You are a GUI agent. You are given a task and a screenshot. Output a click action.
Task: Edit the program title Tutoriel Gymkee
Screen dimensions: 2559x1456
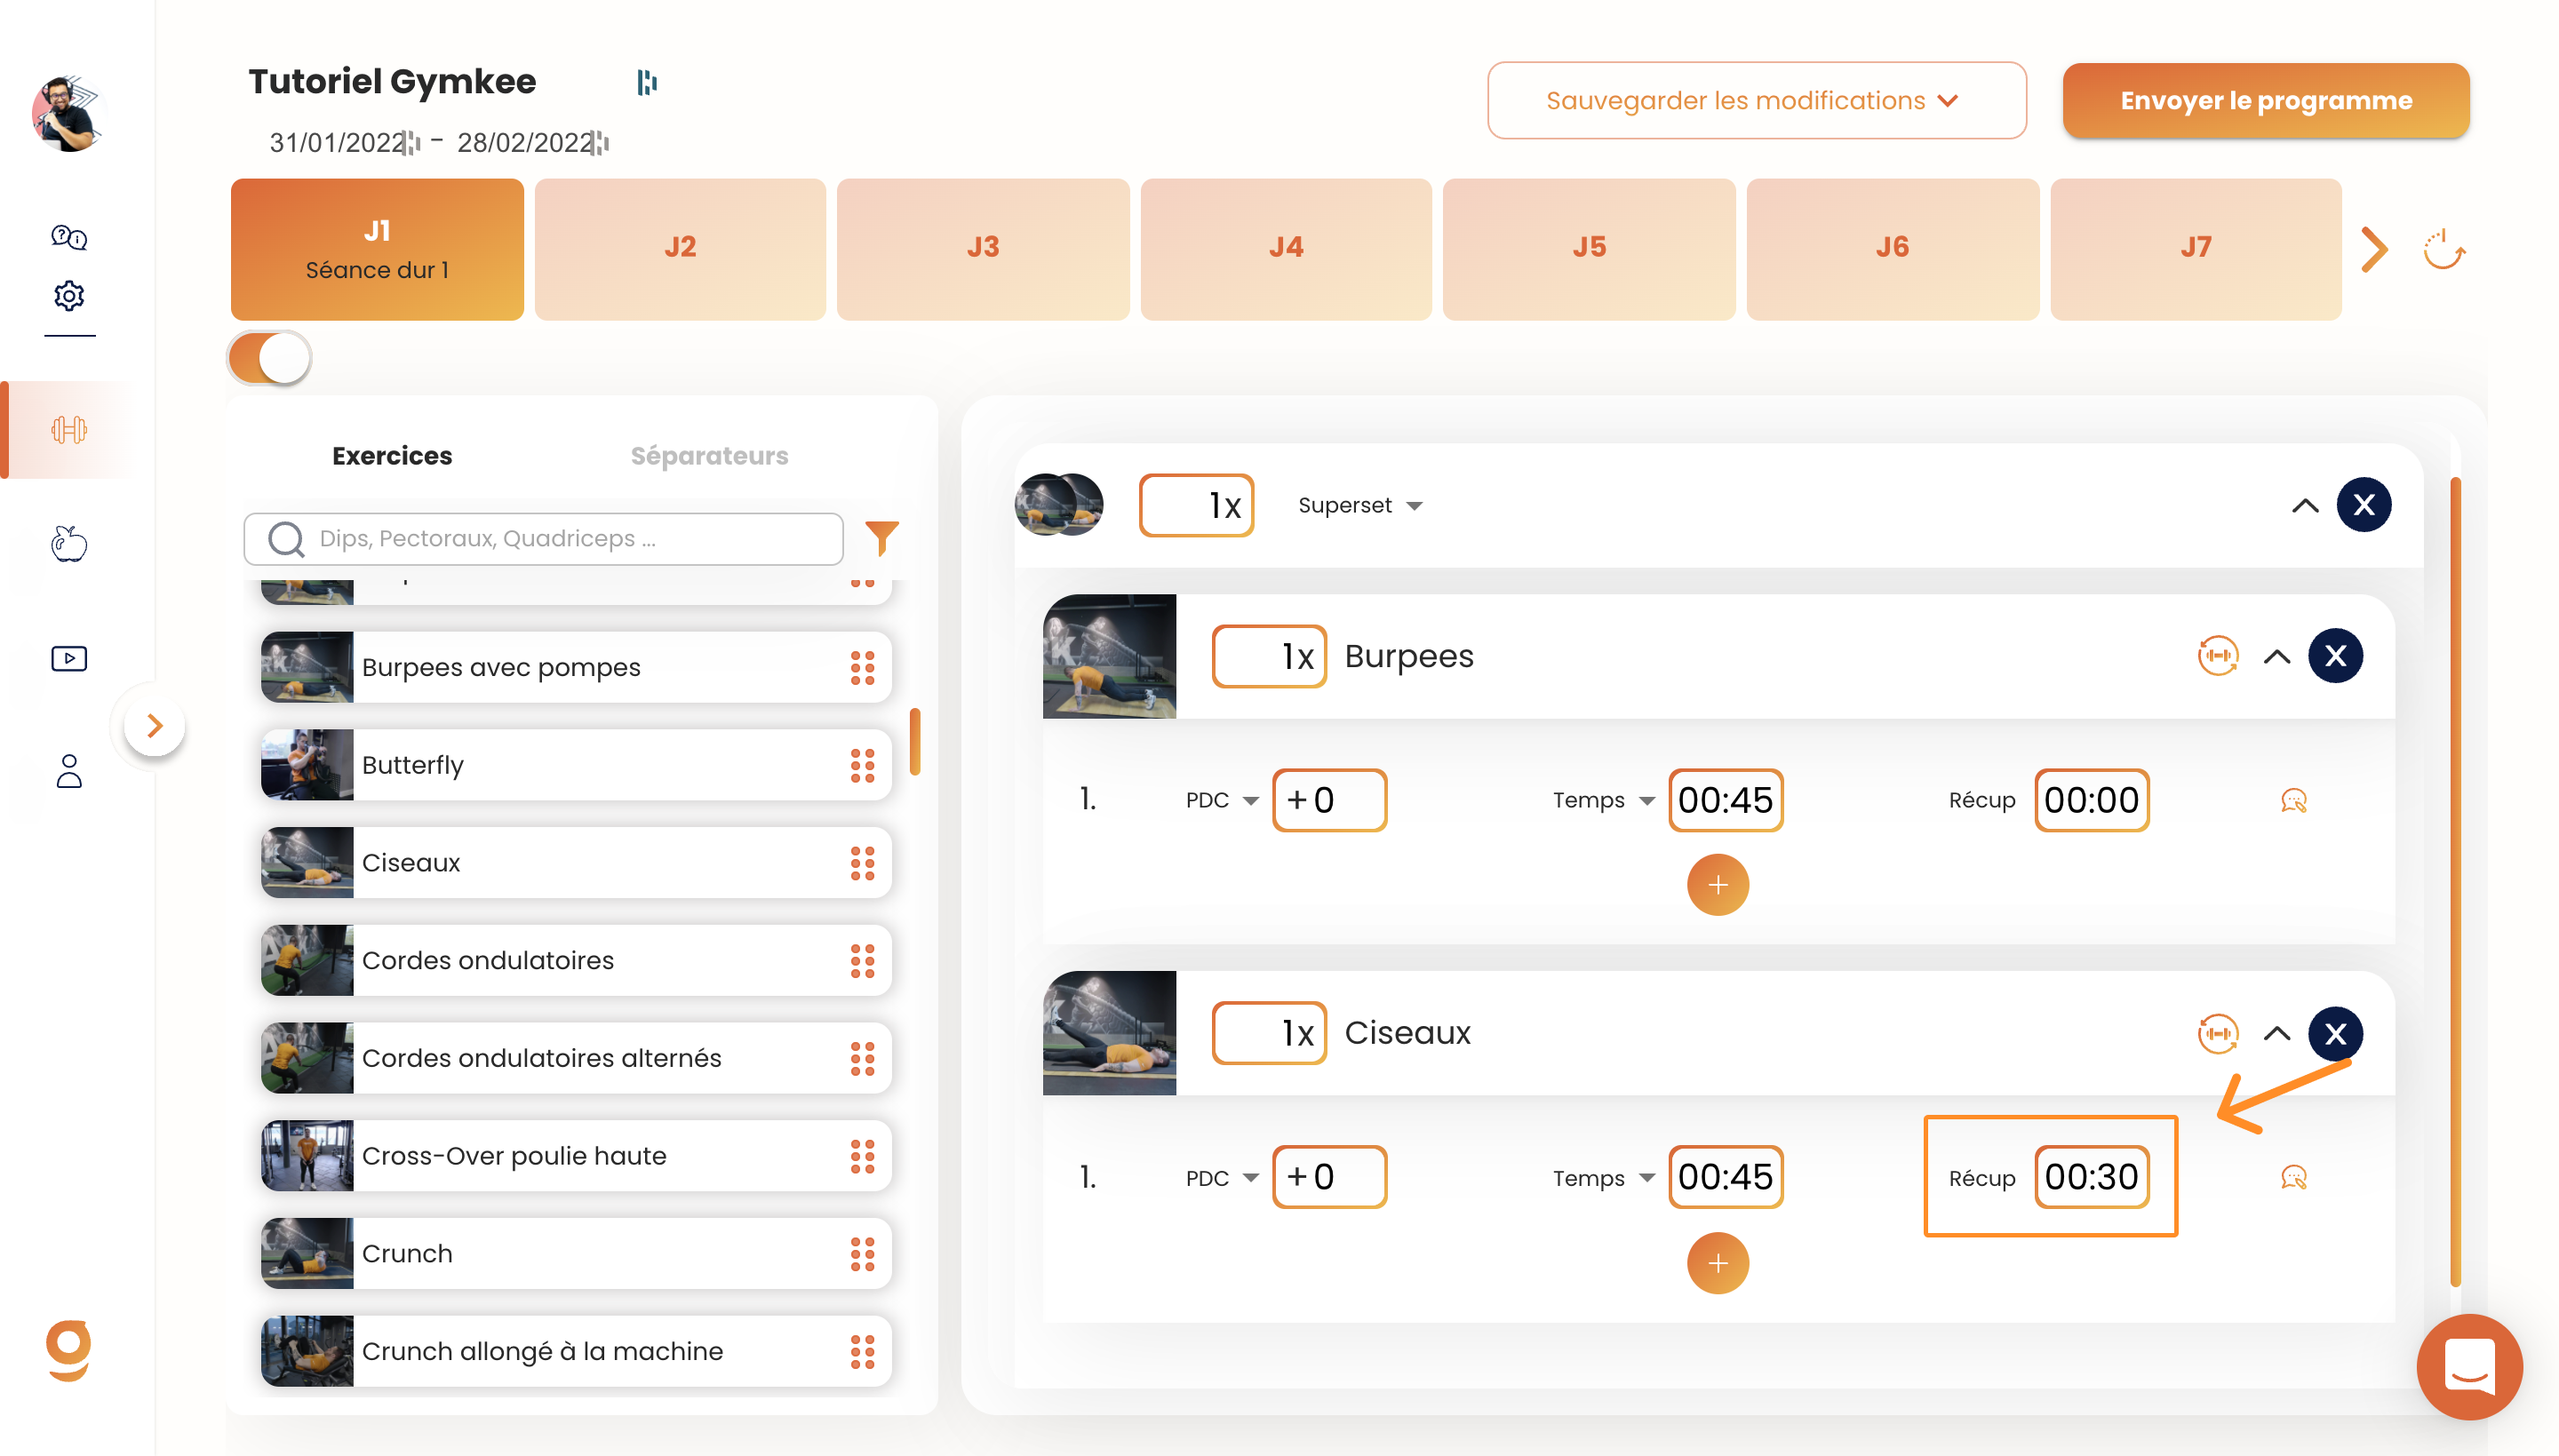tap(392, 81)
